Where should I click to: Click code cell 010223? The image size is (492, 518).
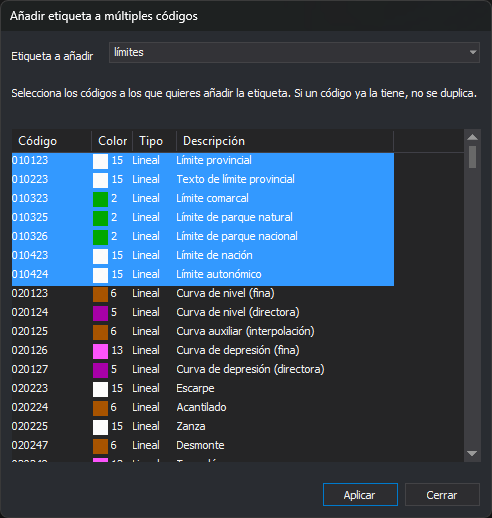click(x=30, y=179)
